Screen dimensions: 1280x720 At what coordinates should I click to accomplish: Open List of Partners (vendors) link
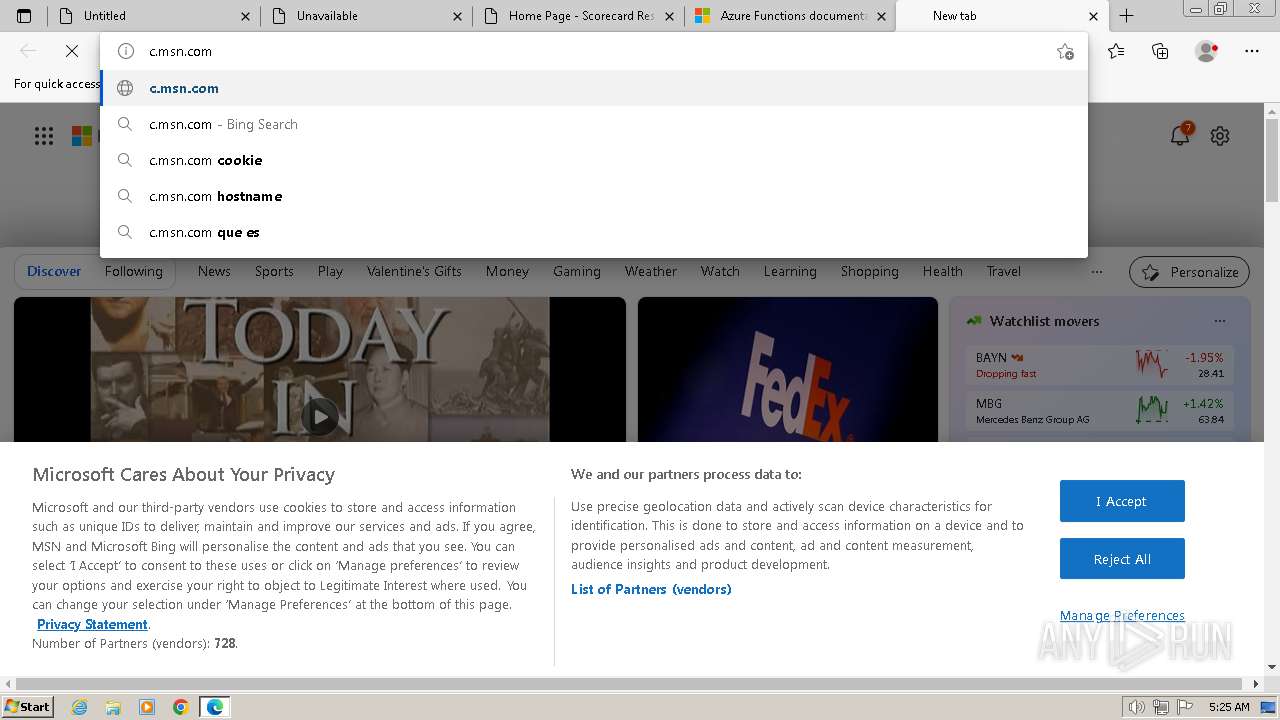coord(651,589)
